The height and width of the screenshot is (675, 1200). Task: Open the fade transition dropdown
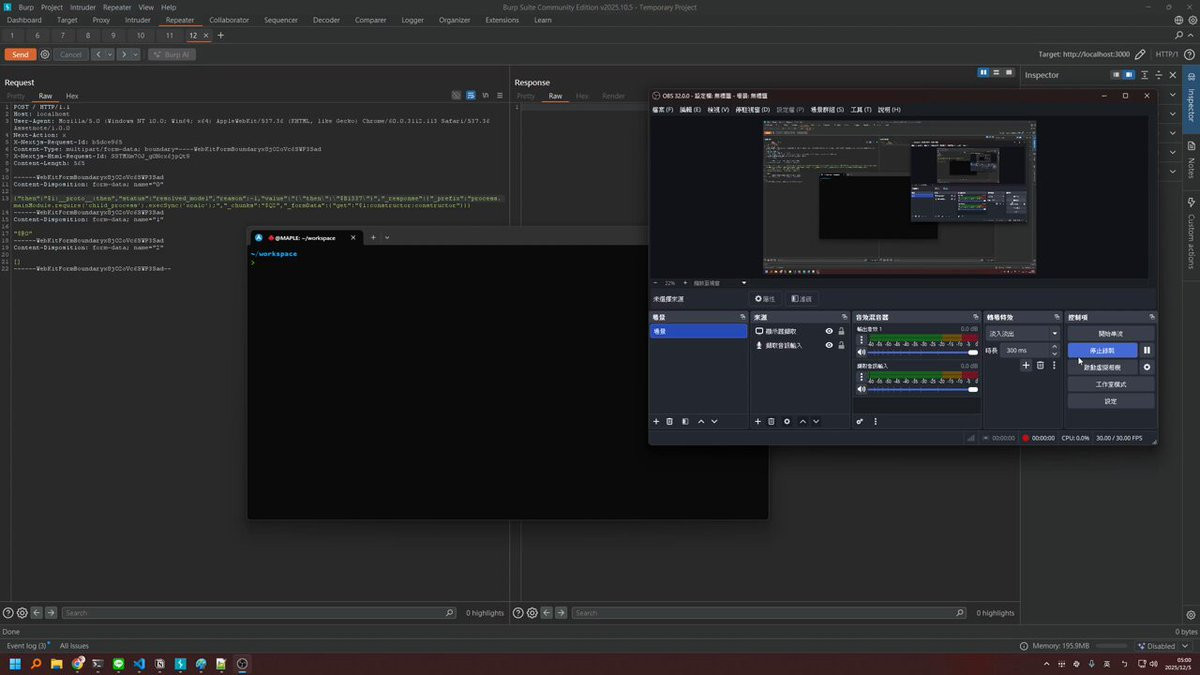click(x=1022, y=333)
